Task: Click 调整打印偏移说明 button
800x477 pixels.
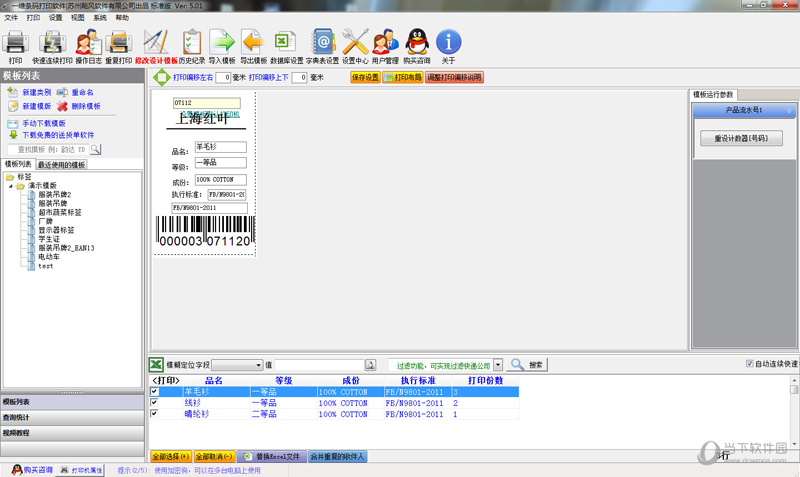Action: point(454,78)
